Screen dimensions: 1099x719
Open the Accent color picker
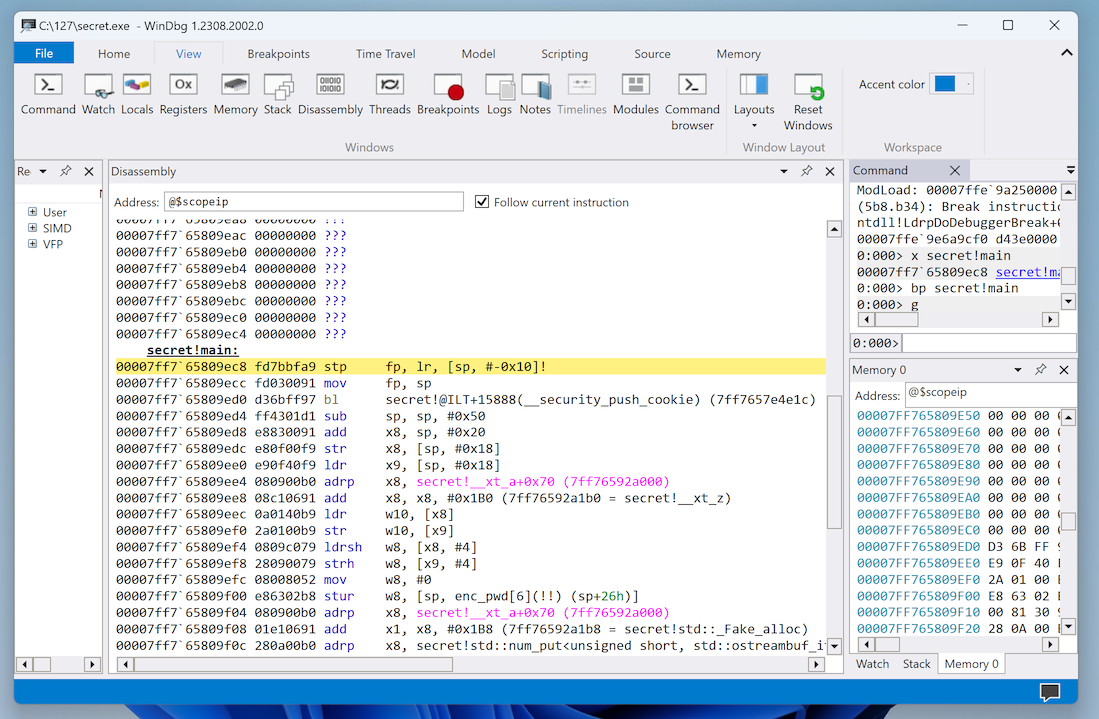[951, 84]
